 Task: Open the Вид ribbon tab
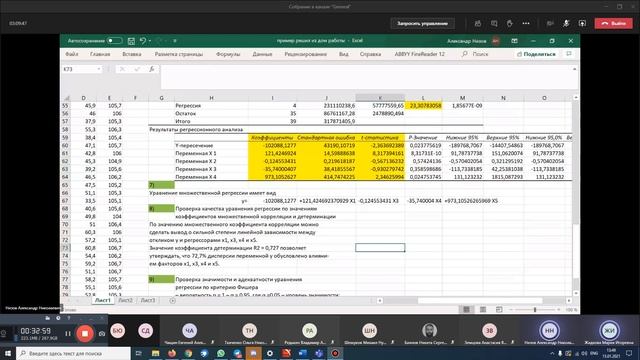(344, 54)
